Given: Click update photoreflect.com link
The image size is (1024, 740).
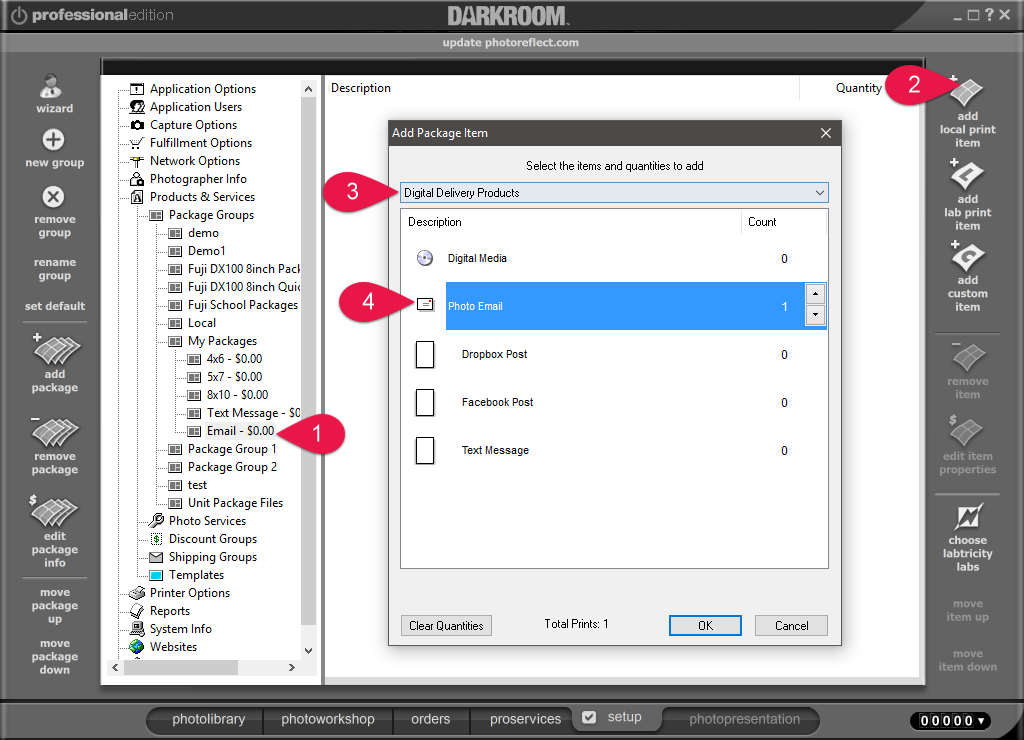Looking at the screenshot, I should pyautogui.click(x=510, y=42).
